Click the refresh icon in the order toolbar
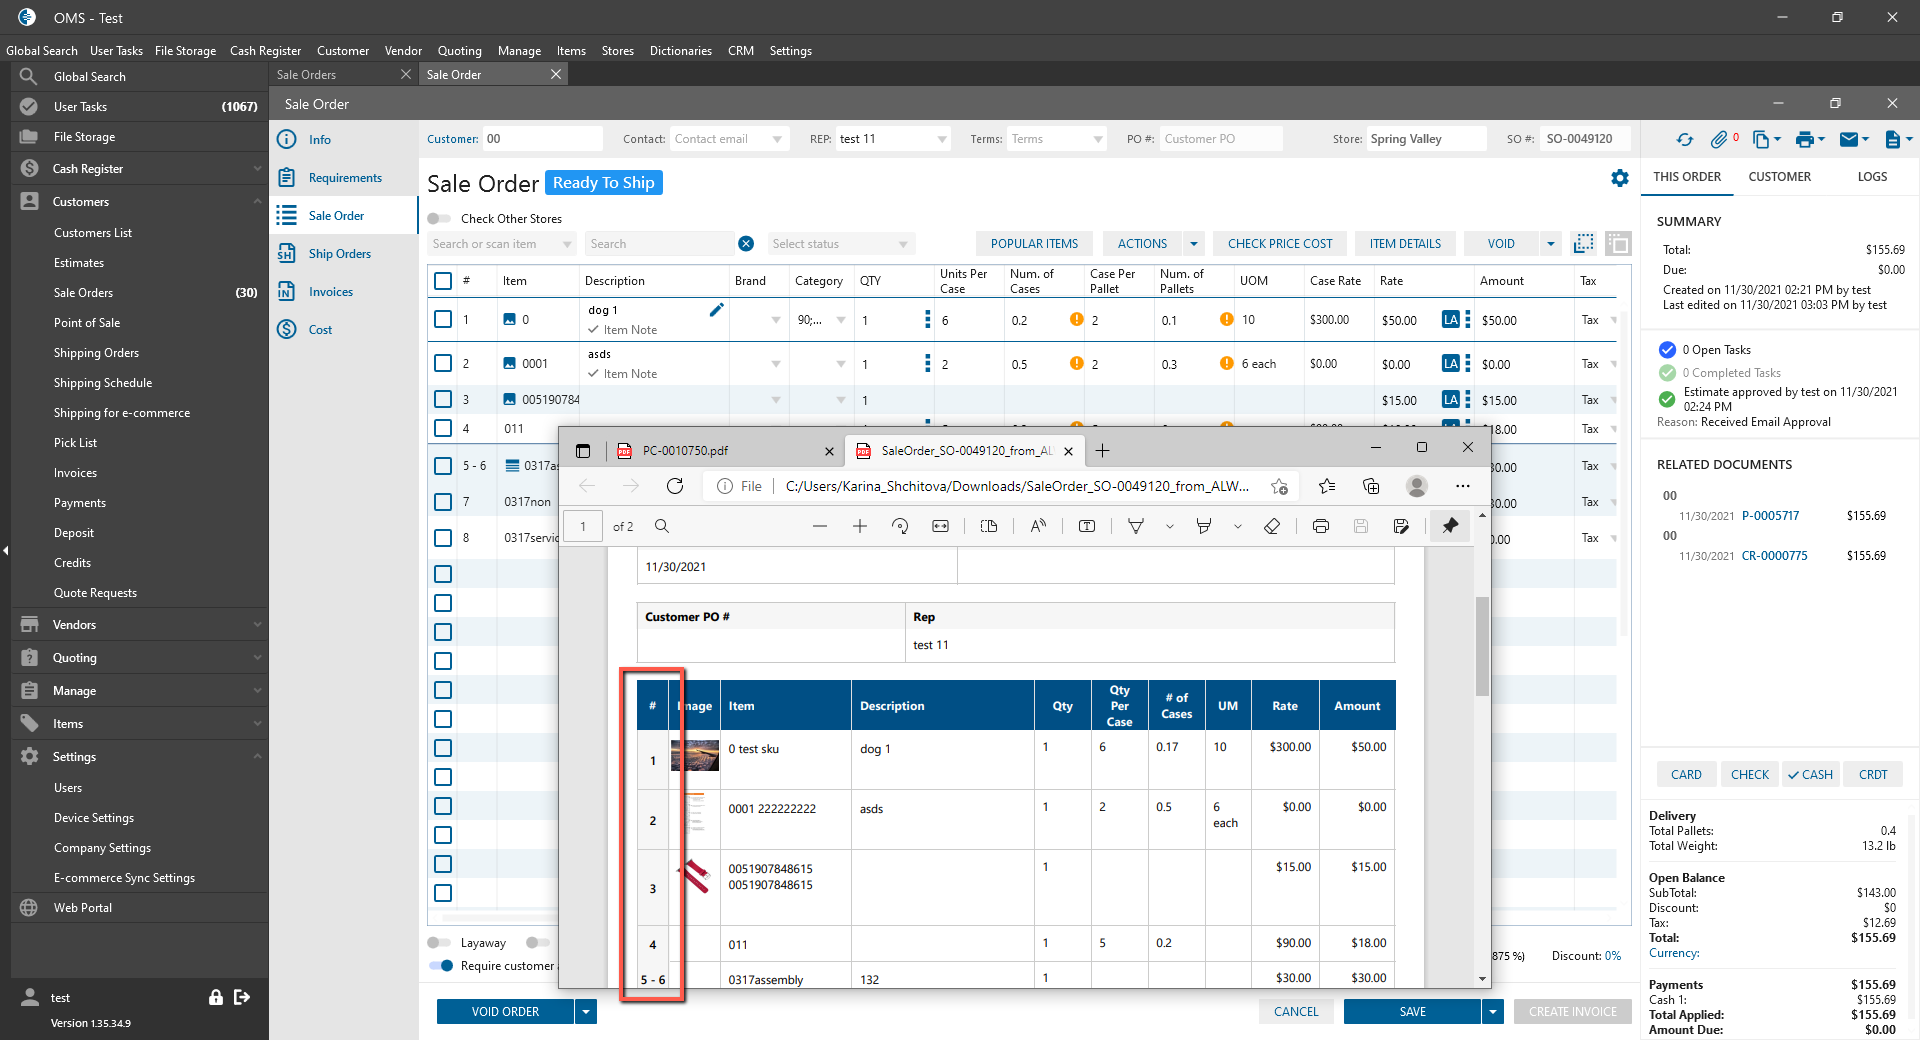 tap(1685, 140)
